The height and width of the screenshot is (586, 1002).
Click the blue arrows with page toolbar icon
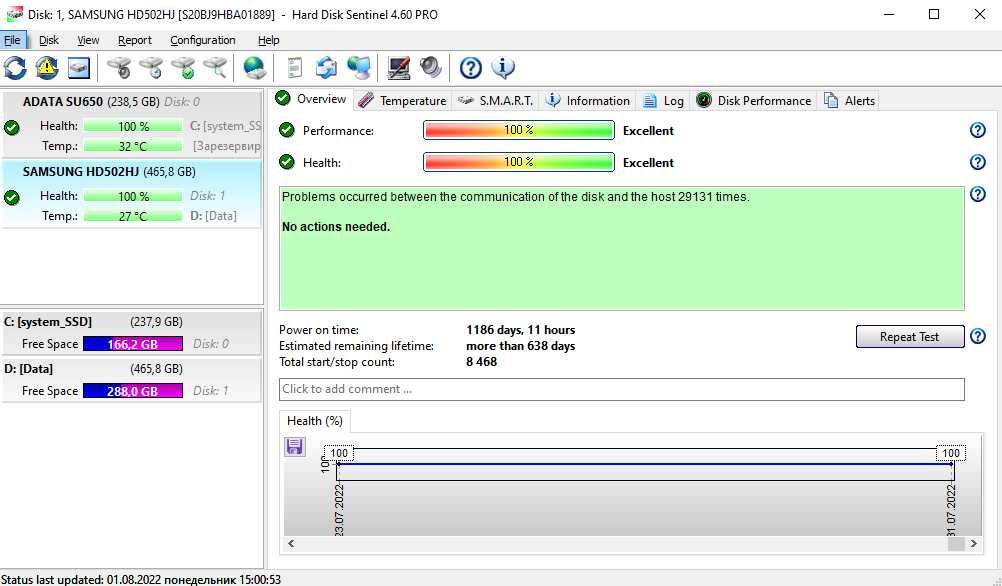tap(326, 68)
